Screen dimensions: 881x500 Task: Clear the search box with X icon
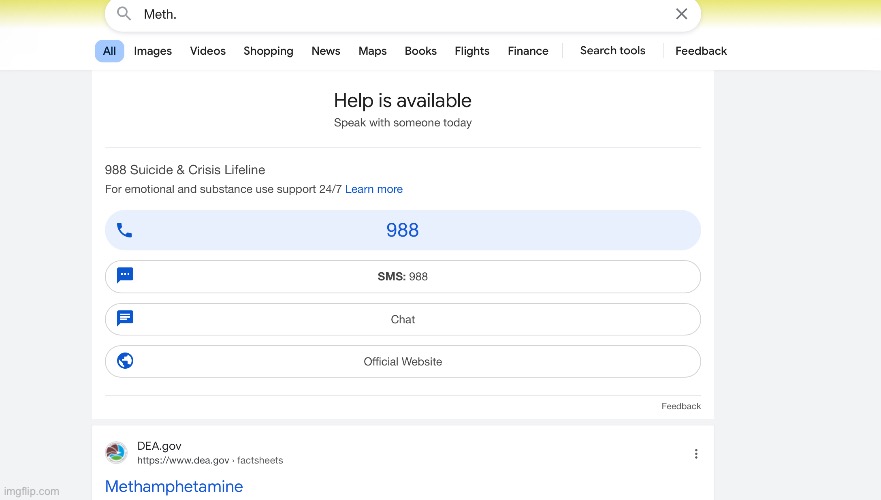click(x=681, y=14)
